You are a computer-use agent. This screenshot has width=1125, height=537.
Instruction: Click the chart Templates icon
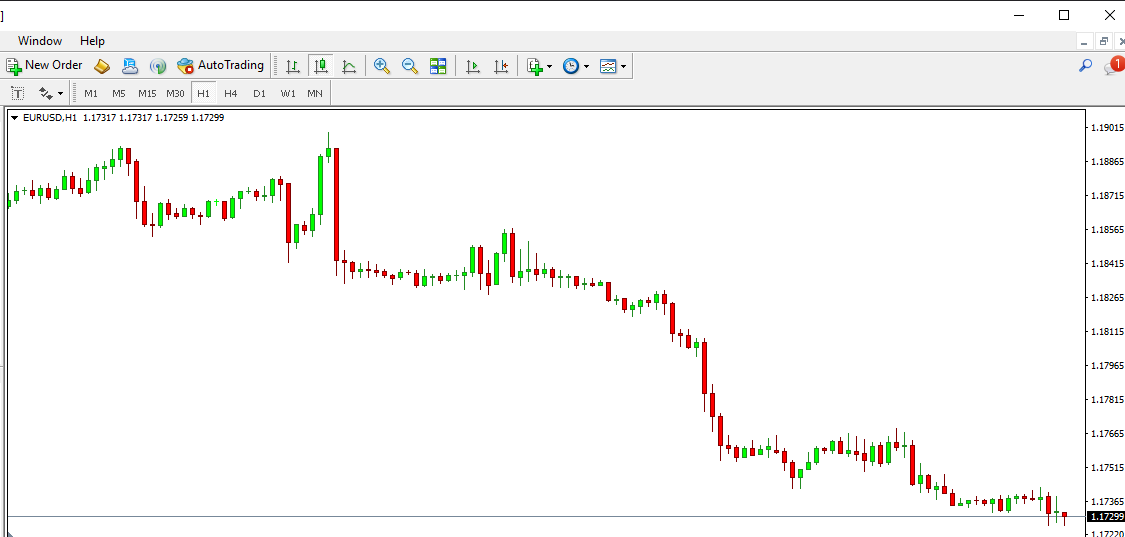click(608, 66)
